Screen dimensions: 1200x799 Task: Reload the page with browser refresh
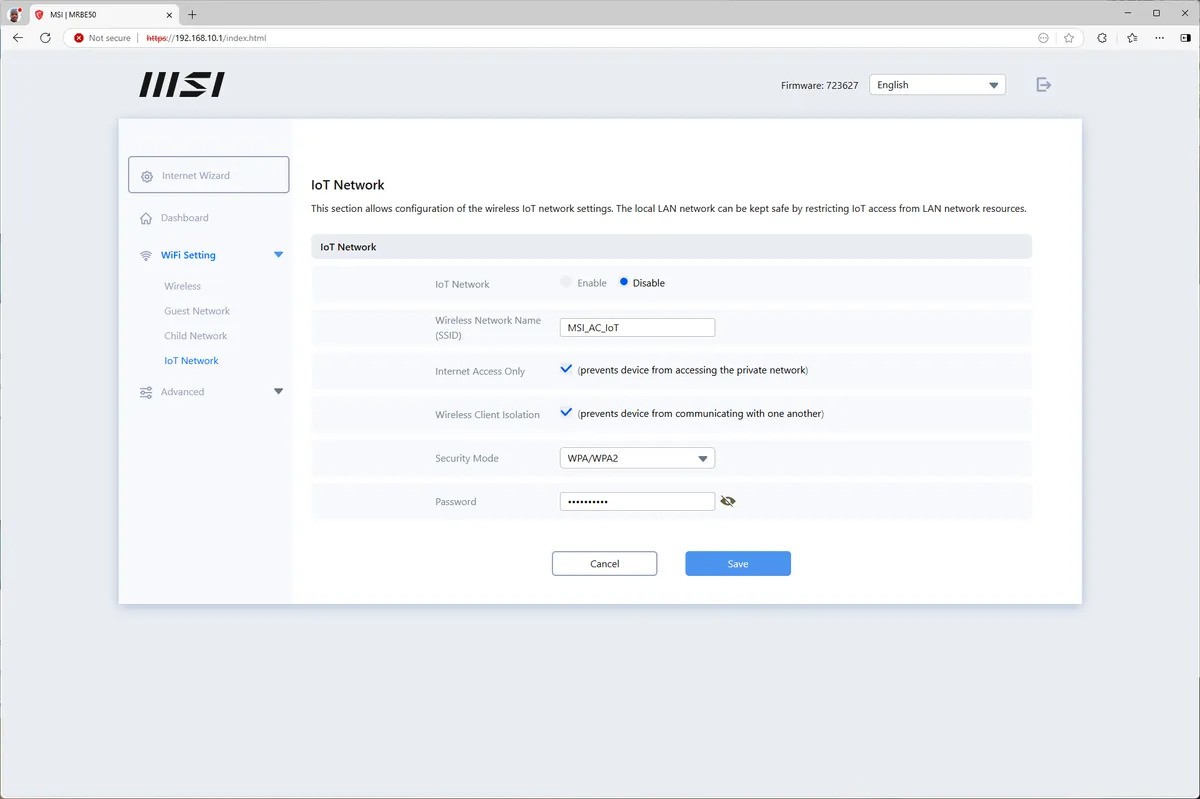point(45,38)
